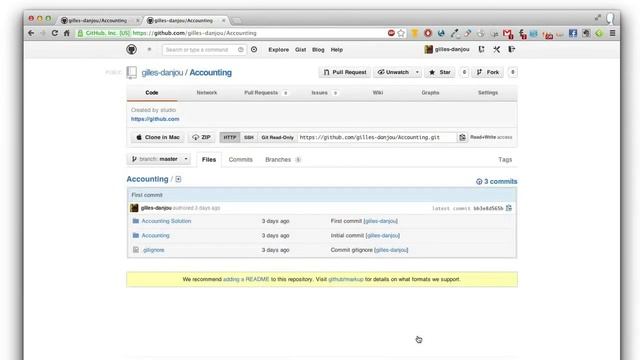This screenshot has height=360, width=640.
Task: Open the Issues tab
Action: (x=324, y=93)
